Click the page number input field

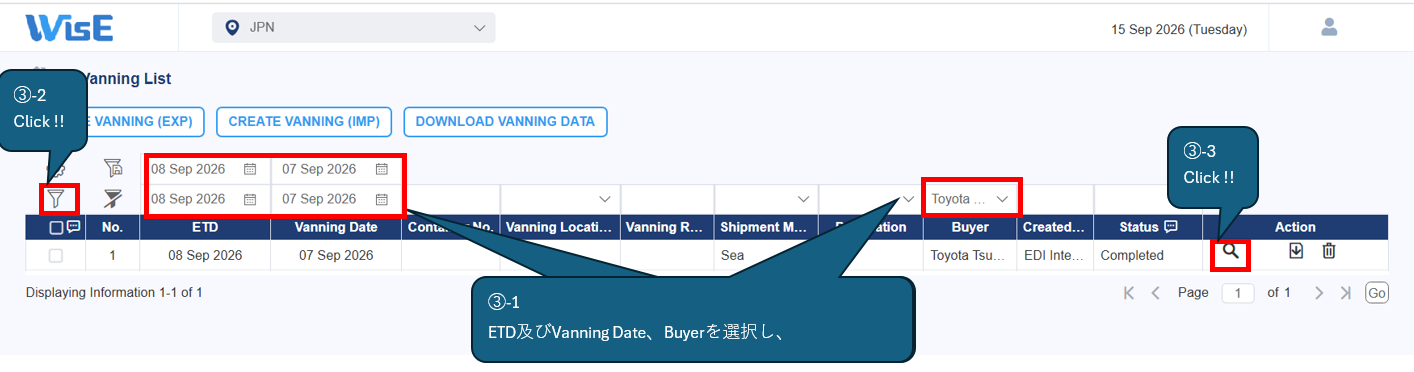point(1238,293)
